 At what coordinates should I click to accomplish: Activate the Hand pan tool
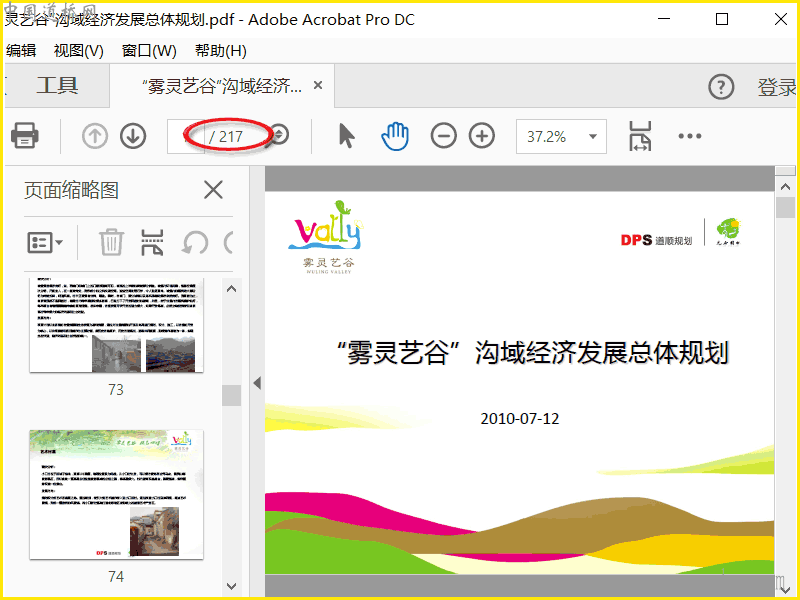pos(395,136)
